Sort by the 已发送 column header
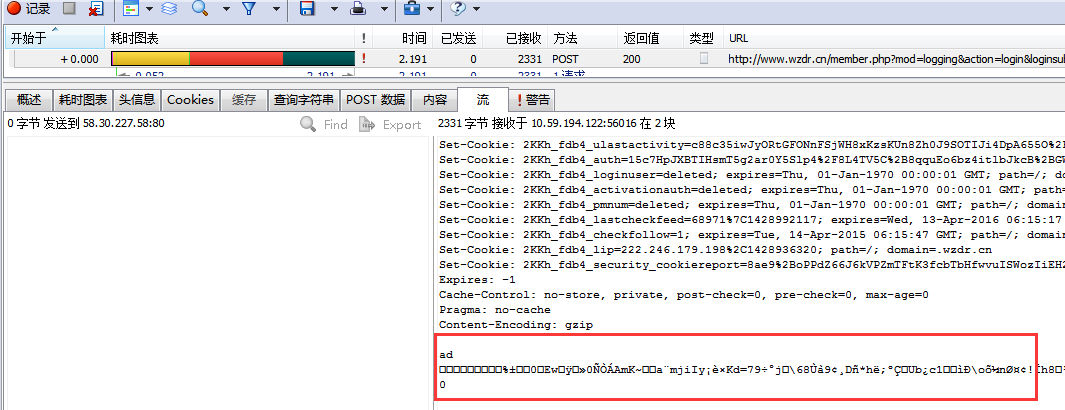 click(456, 38)
